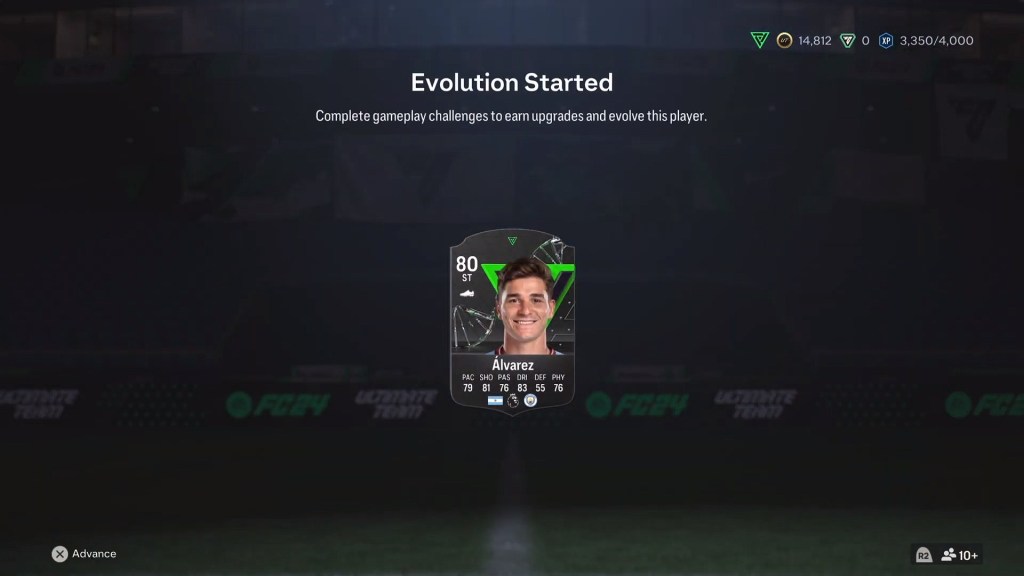Click the small evolution triangle atop card
The width and height of the screenshot is (1024, 576).
pos(512,241)
